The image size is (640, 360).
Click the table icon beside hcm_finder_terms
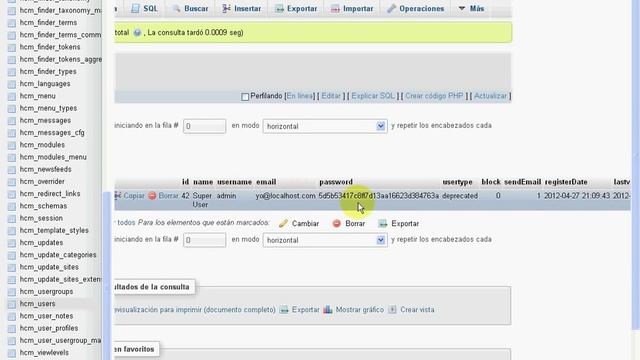pyautogui.click(x=12, y=23)
